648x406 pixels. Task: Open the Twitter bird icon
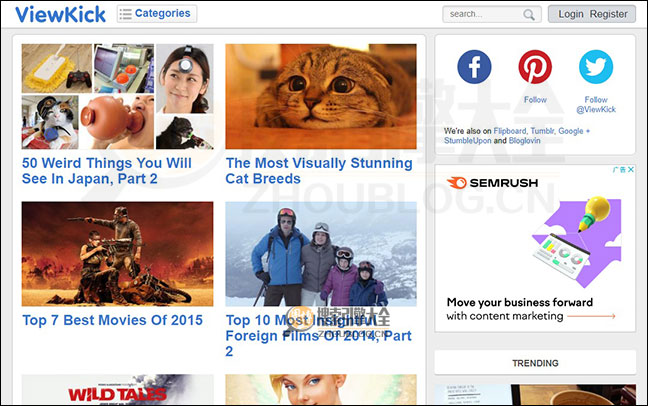coord(596,67)
